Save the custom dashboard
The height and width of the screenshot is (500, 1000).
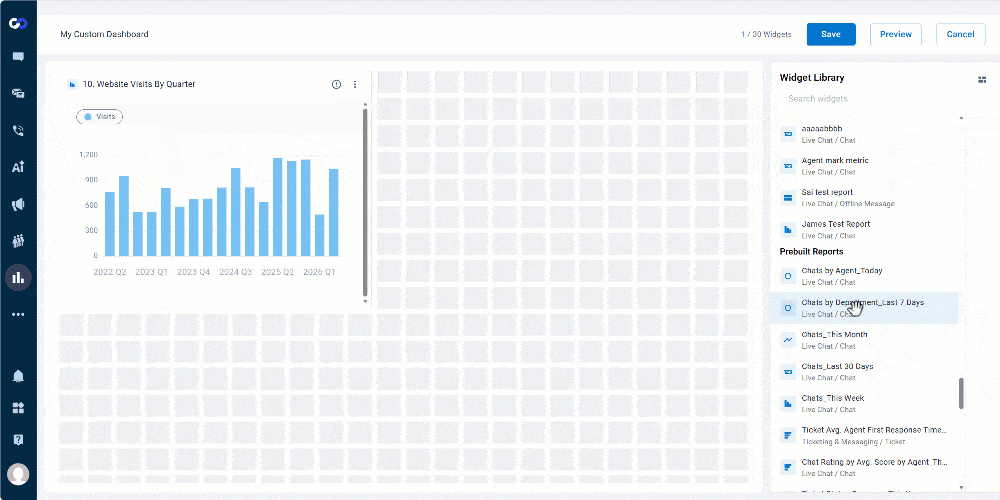coord(831,34)
